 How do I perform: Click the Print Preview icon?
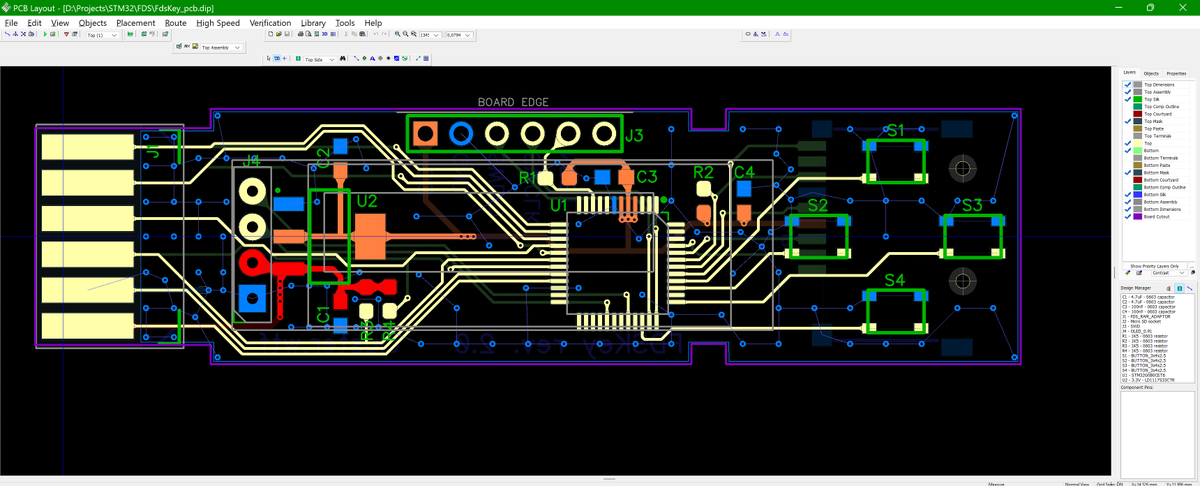pos(308,34)
